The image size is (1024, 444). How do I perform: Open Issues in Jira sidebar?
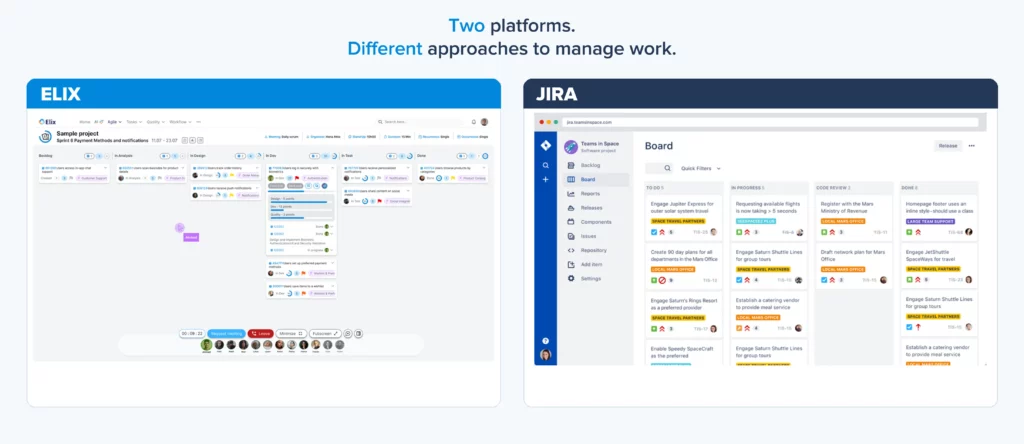[x=596, y=236]
